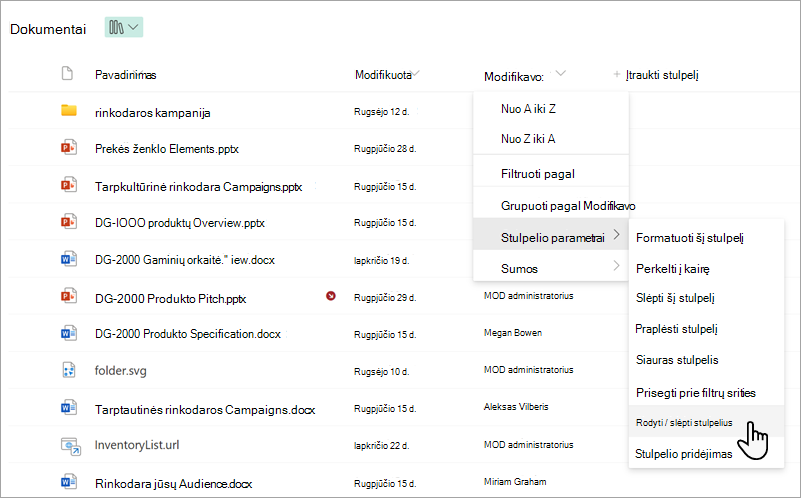The image size is (801, 498).
Task: Click the image file icon of folder.svg
Action: (68, 370)
